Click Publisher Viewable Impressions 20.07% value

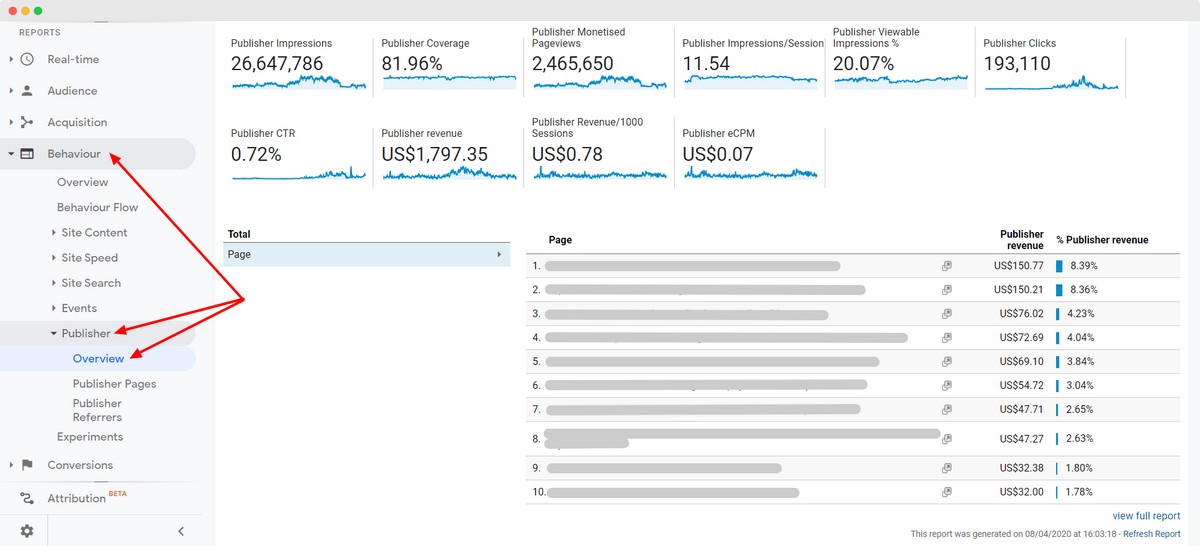click(865, 64)
